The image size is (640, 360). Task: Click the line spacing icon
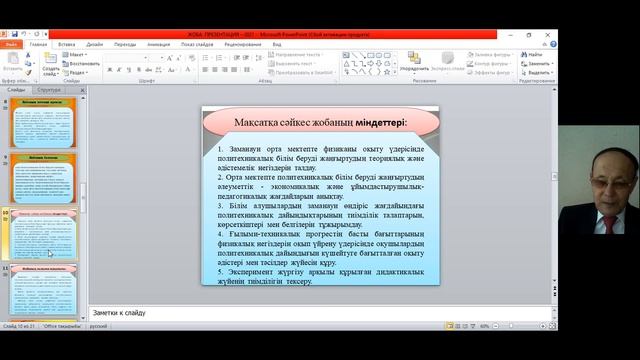point(258,58)
